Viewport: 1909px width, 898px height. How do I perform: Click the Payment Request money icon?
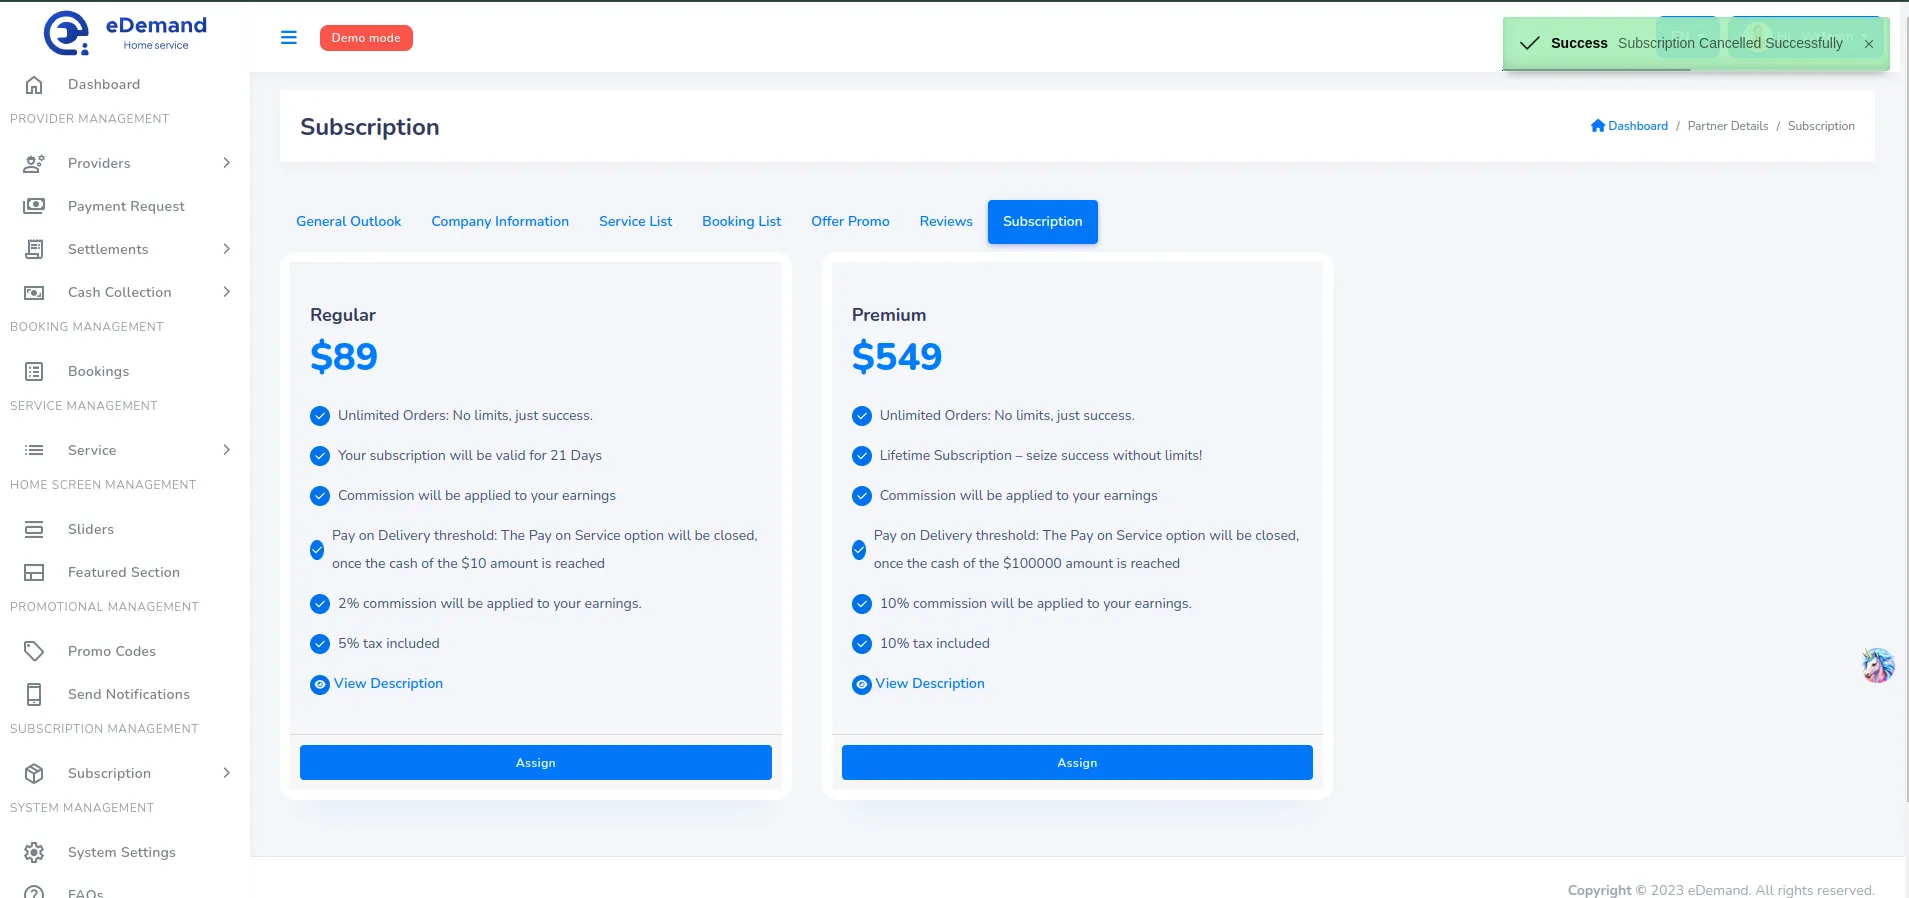tap(34, 206)
